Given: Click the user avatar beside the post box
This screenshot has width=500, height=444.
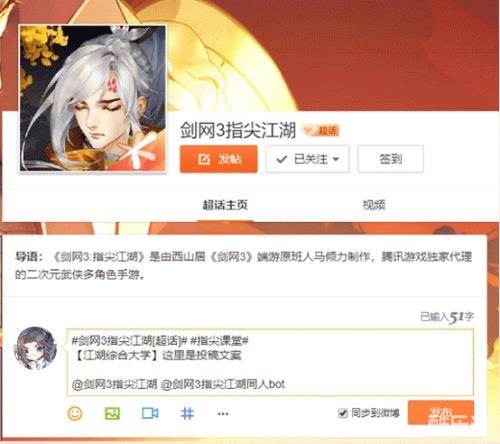Looking at the screenshot, I should coord(35,348).
